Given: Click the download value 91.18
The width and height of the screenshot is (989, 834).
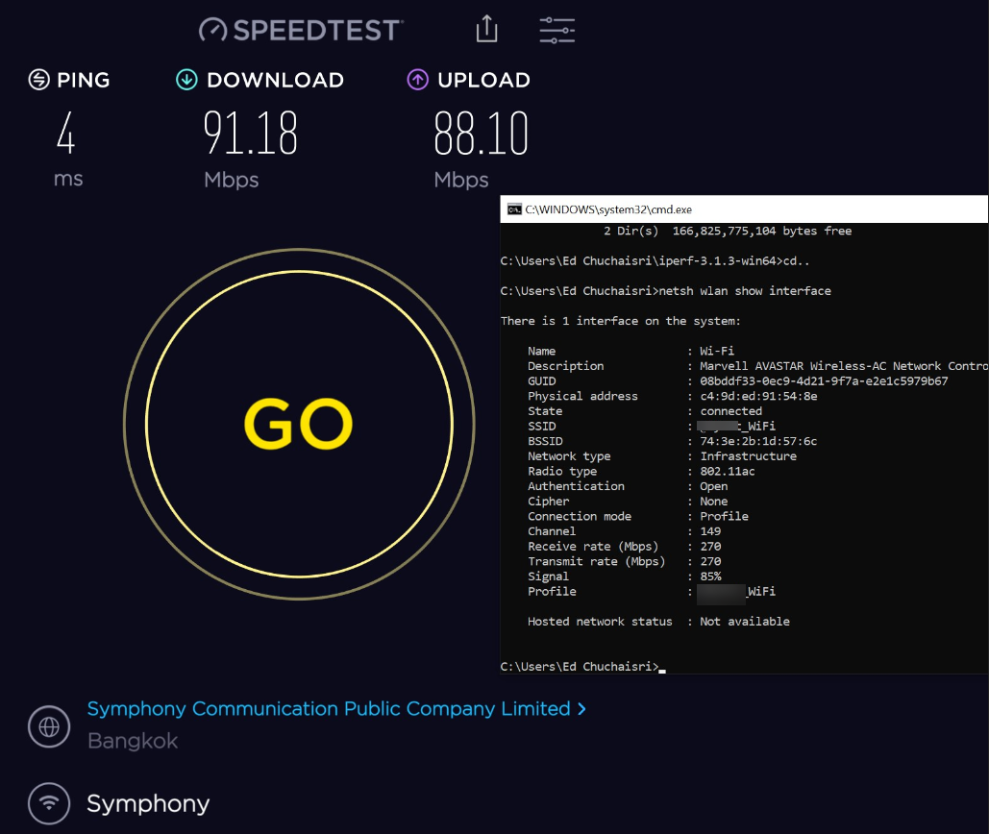Looking at the screenshot, I should coord(250,133).
